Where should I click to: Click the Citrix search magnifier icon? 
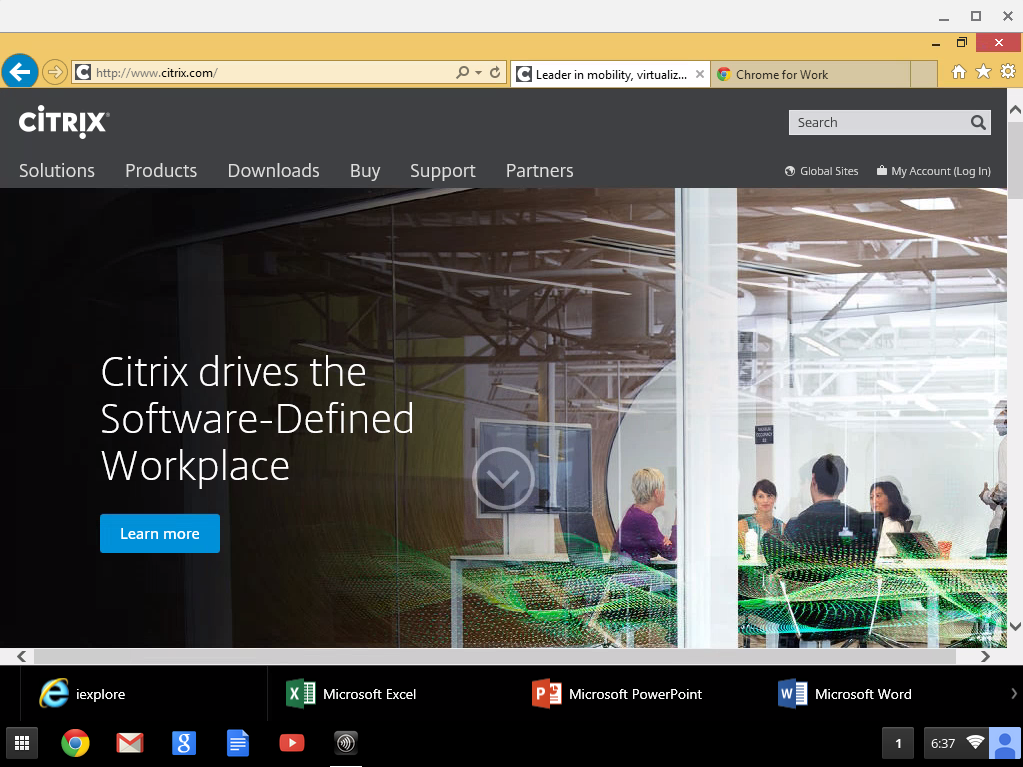tap(978, 123)
